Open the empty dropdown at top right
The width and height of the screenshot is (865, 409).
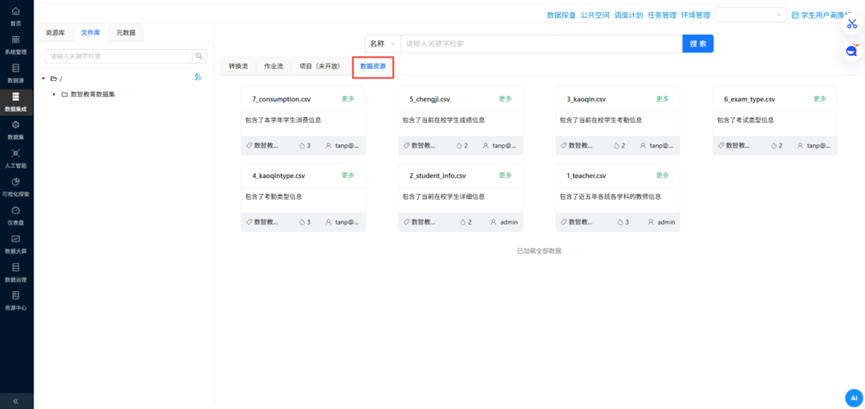(750, 15)
